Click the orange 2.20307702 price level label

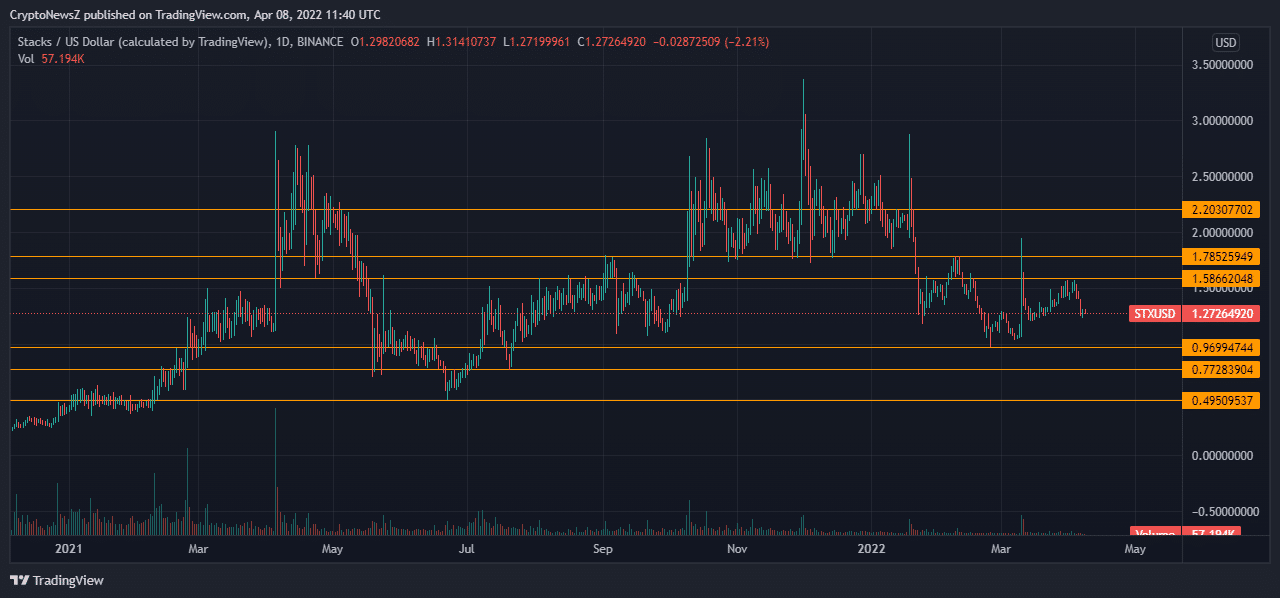(x=1220, y=210)
